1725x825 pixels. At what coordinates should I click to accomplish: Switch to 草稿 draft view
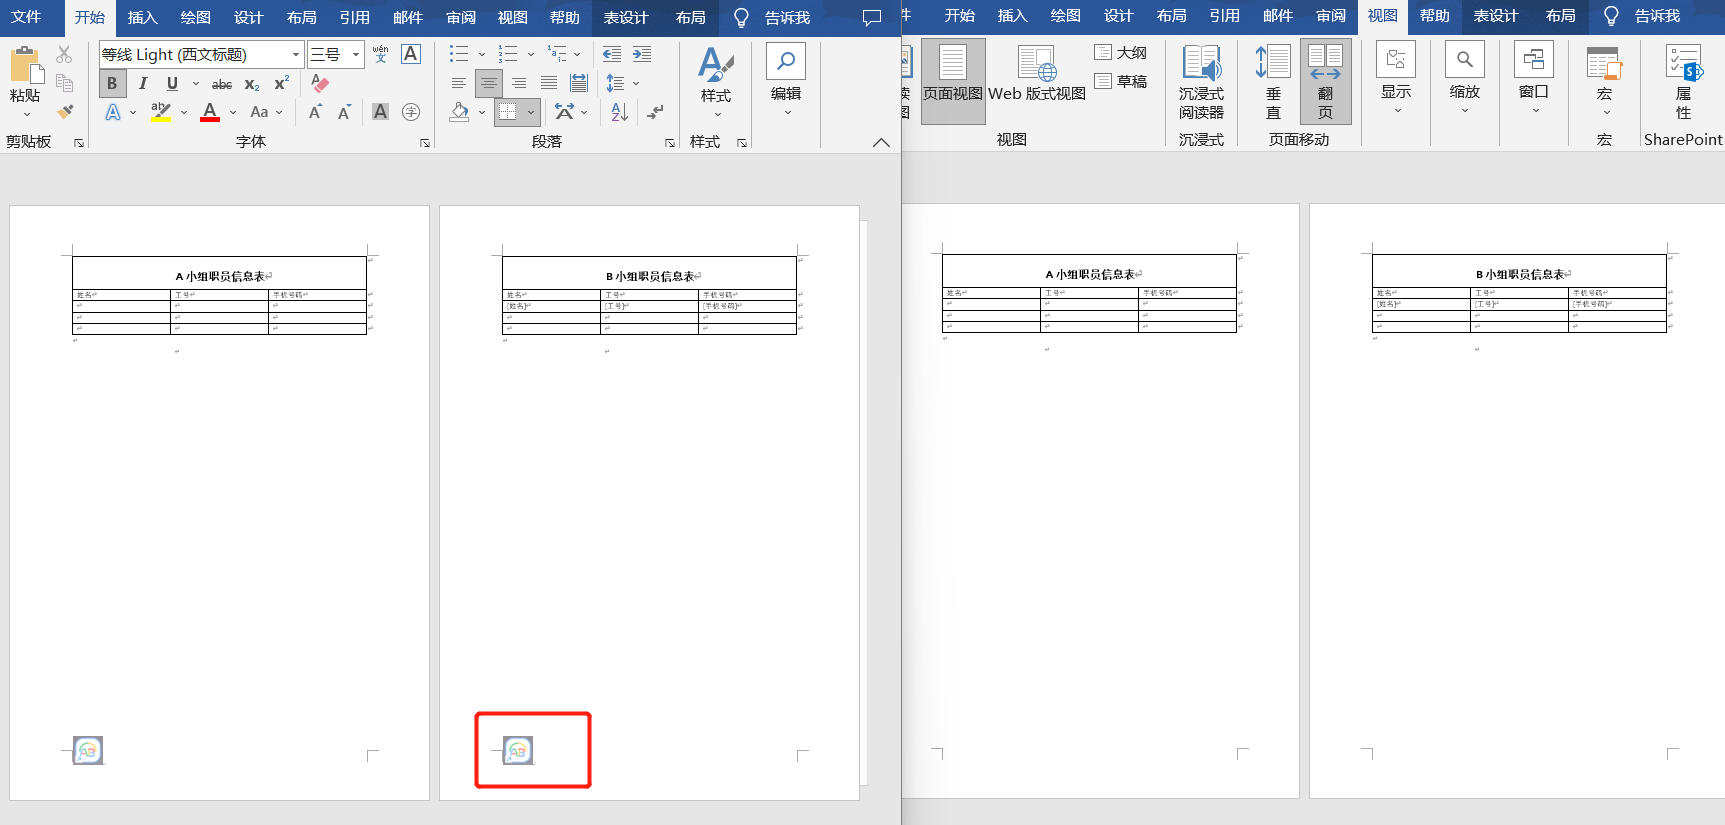(1121, 81)
